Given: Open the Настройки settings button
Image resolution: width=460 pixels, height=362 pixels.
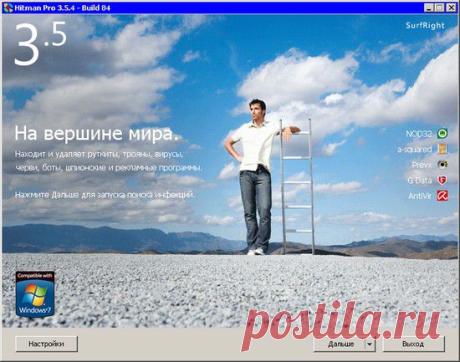Looking at the screenshot, I should coord(46,344).
